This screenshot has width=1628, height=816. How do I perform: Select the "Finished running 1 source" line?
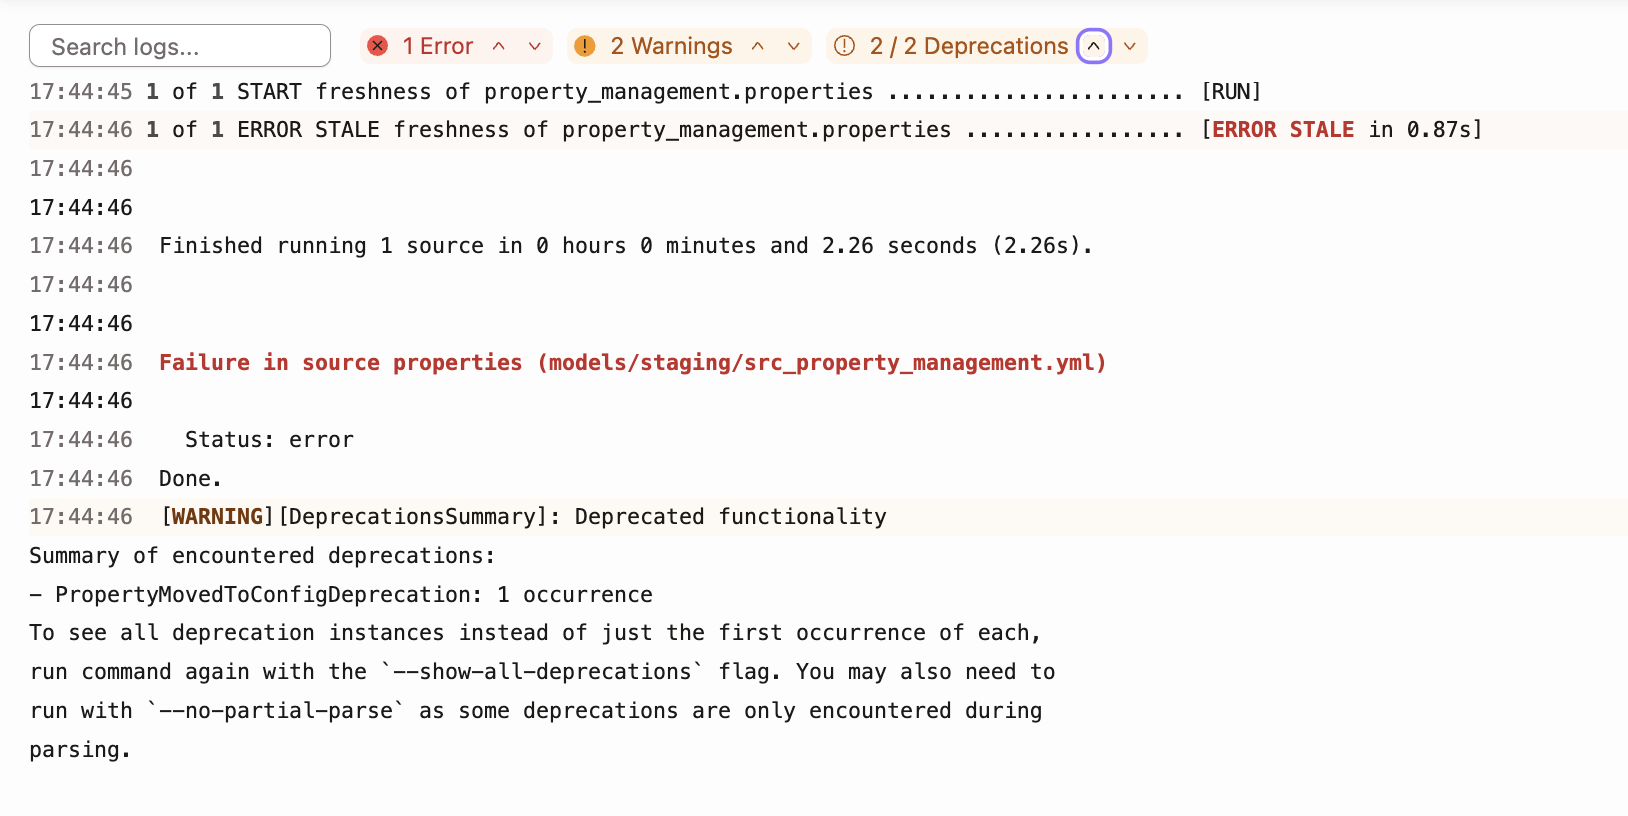click(x=626, y=245)
